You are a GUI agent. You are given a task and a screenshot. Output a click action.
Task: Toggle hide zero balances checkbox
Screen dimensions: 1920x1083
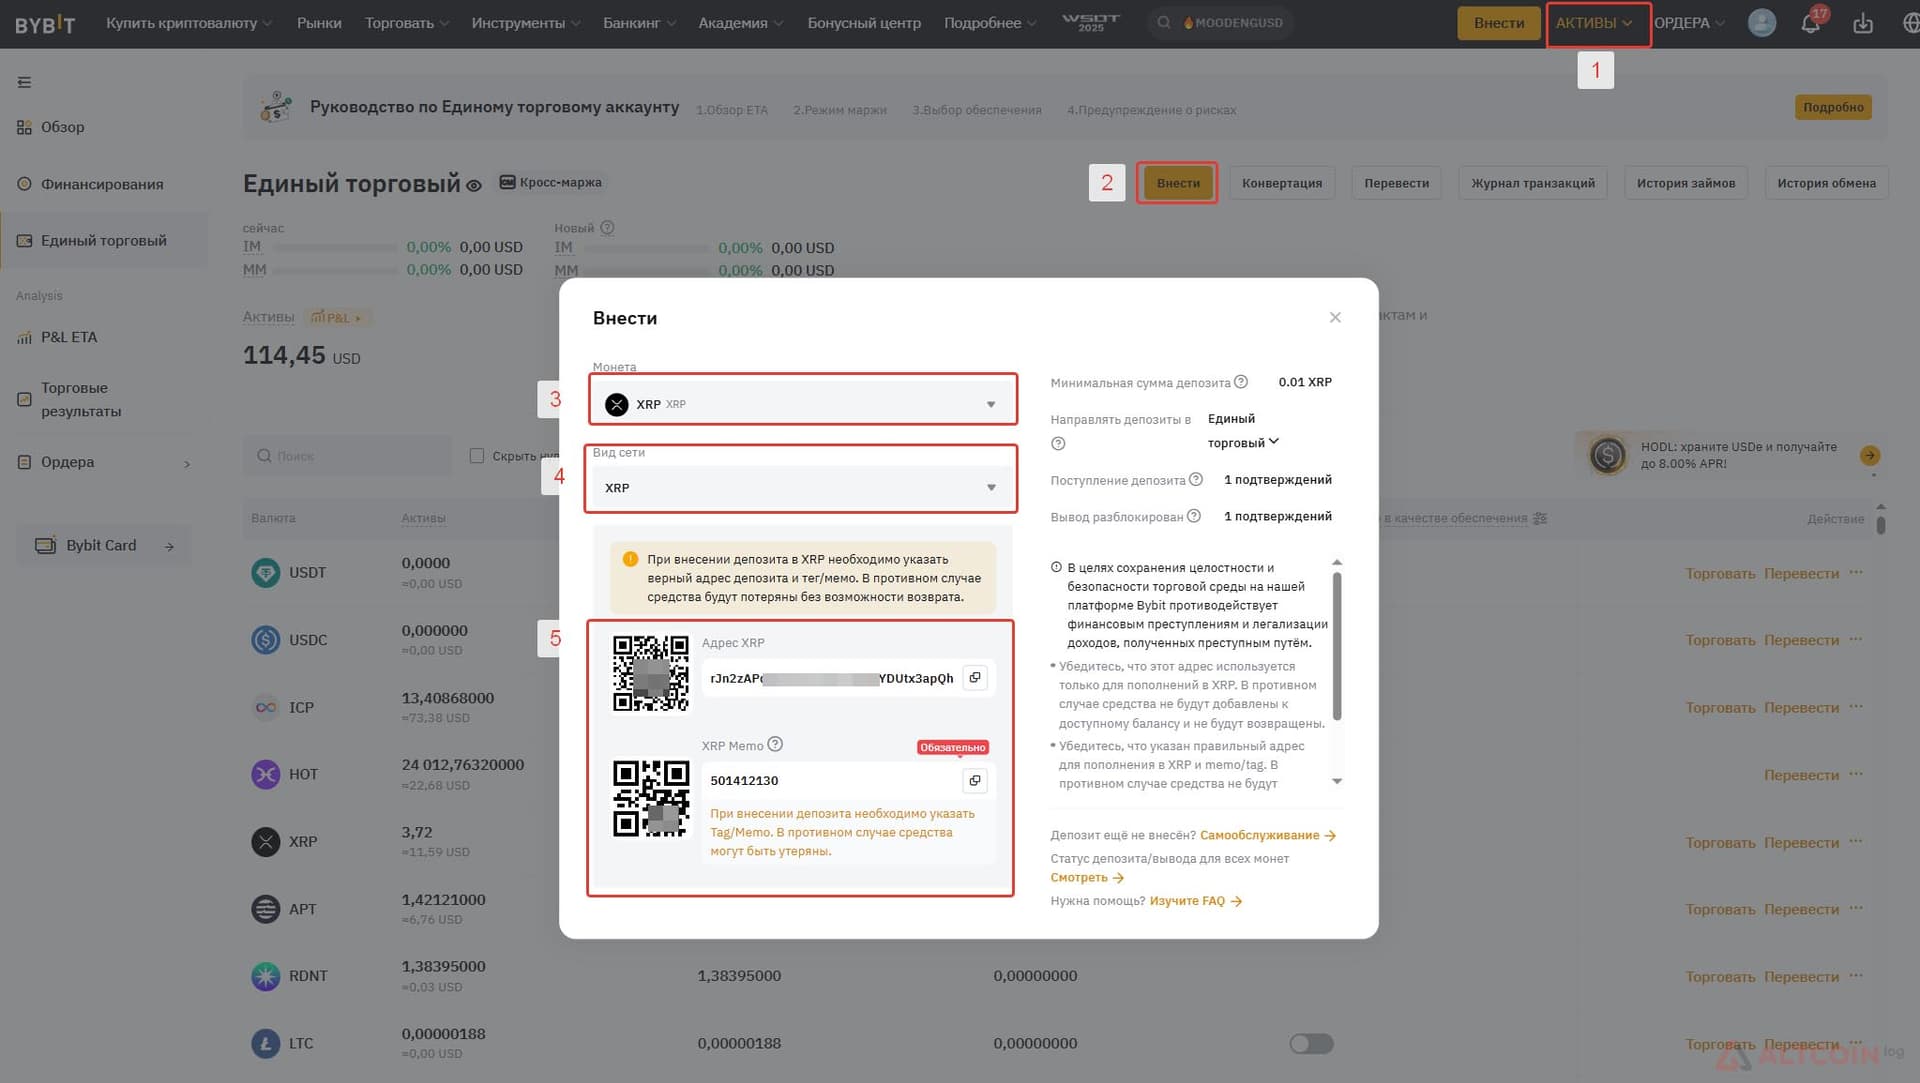pos(477,456)
